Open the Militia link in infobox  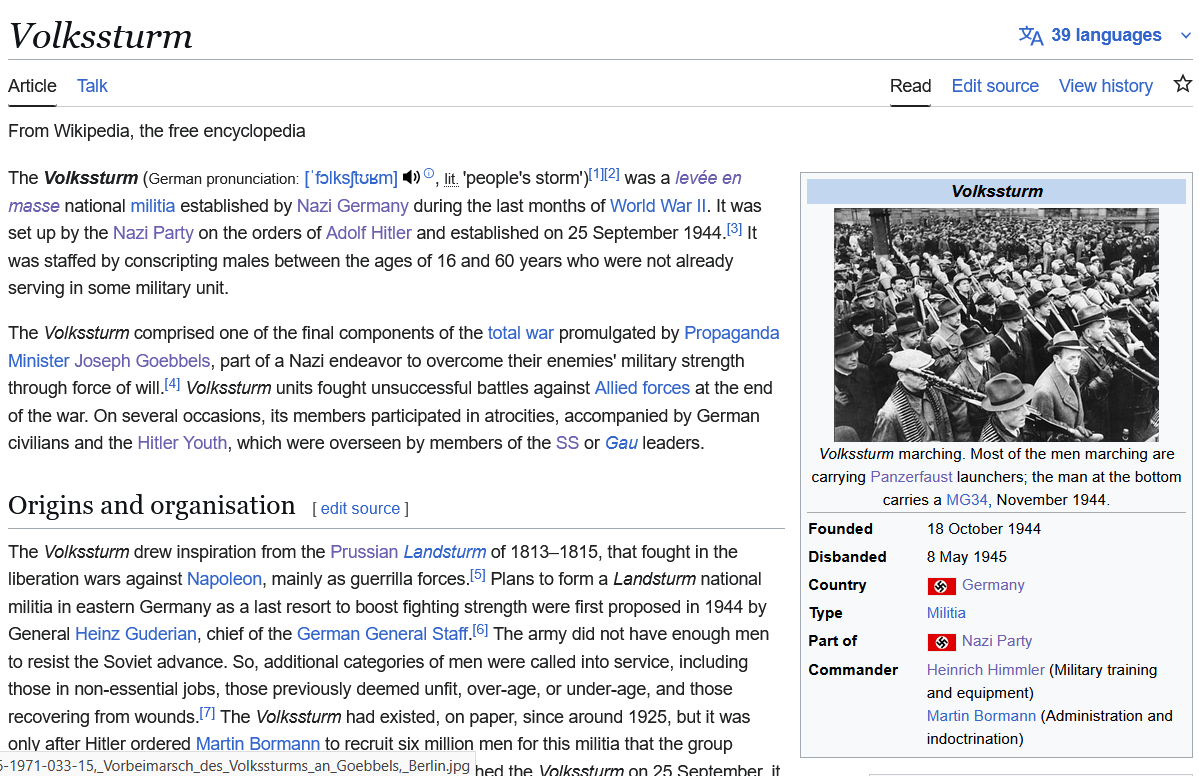coord(946,613)
